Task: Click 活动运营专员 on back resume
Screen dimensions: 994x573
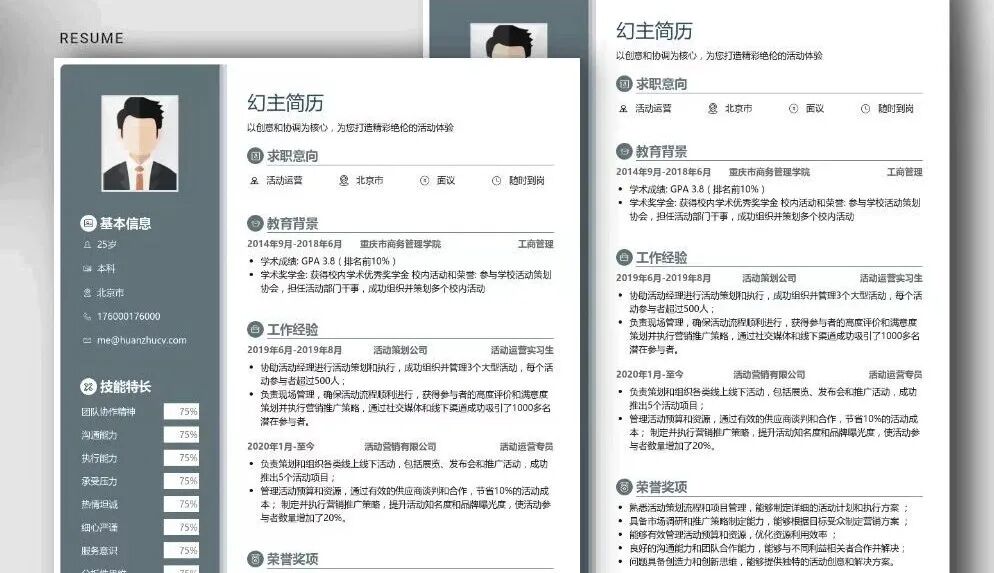Action: click(x=895, y=375)
